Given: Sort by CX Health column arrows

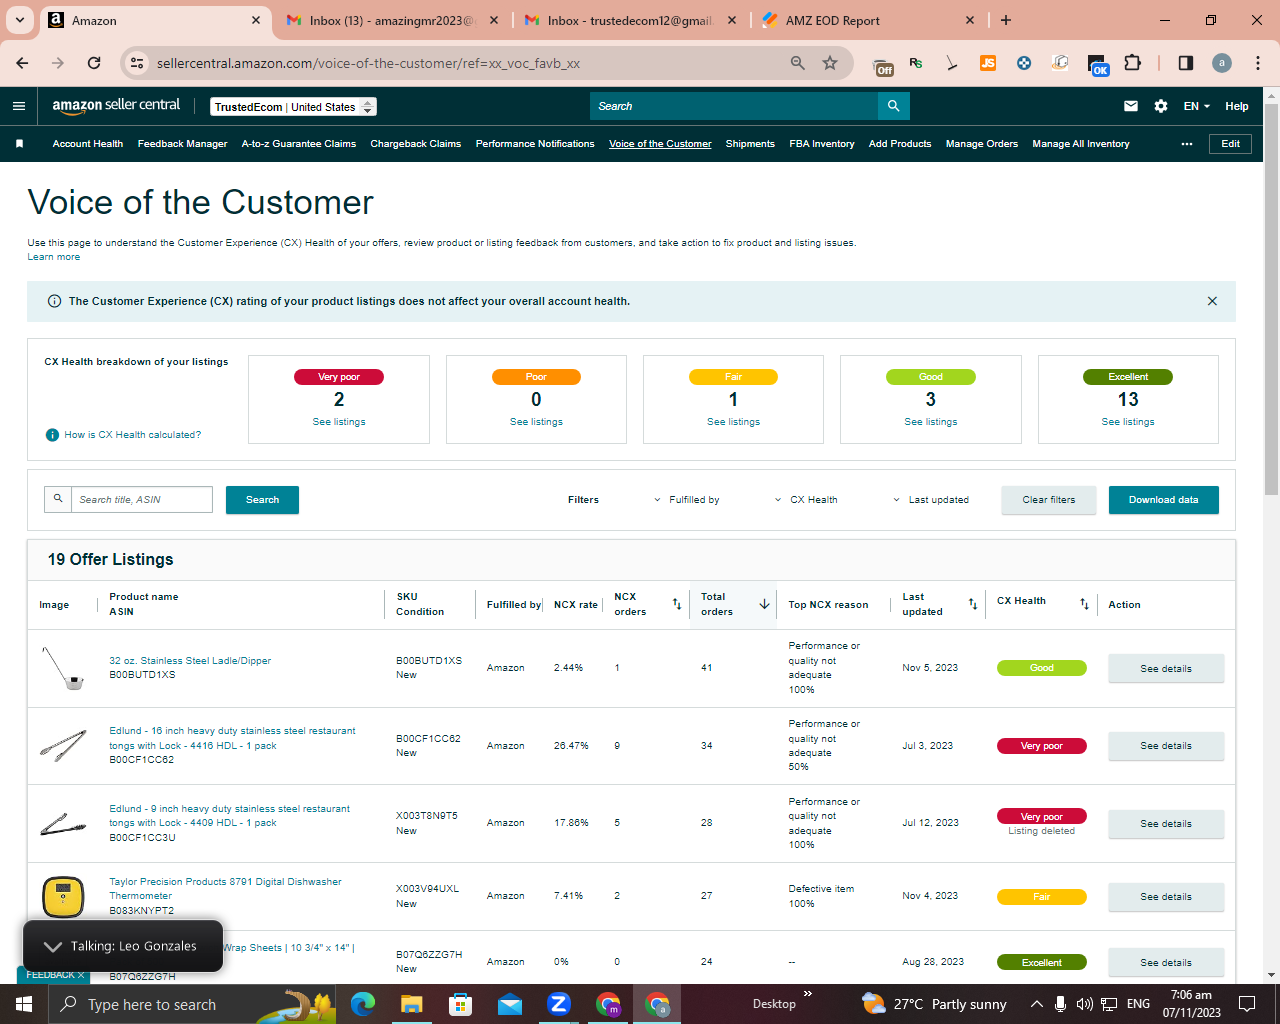Looking at the screenshot, I should tap(1084, 604).
